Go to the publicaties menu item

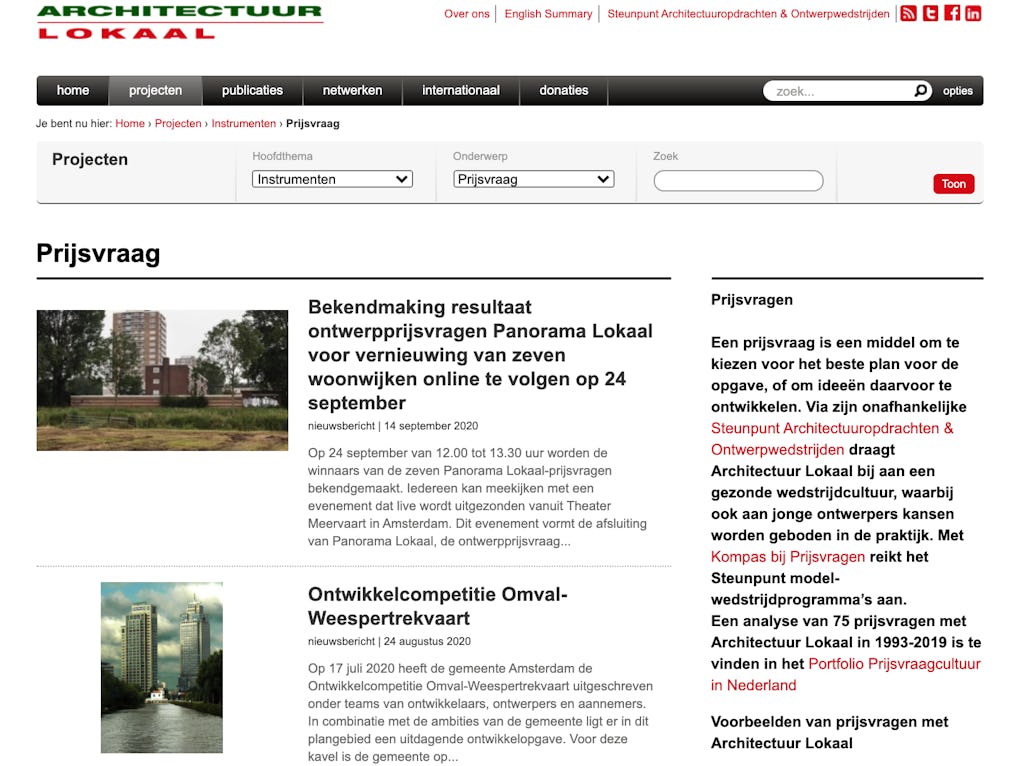[252, 91]
